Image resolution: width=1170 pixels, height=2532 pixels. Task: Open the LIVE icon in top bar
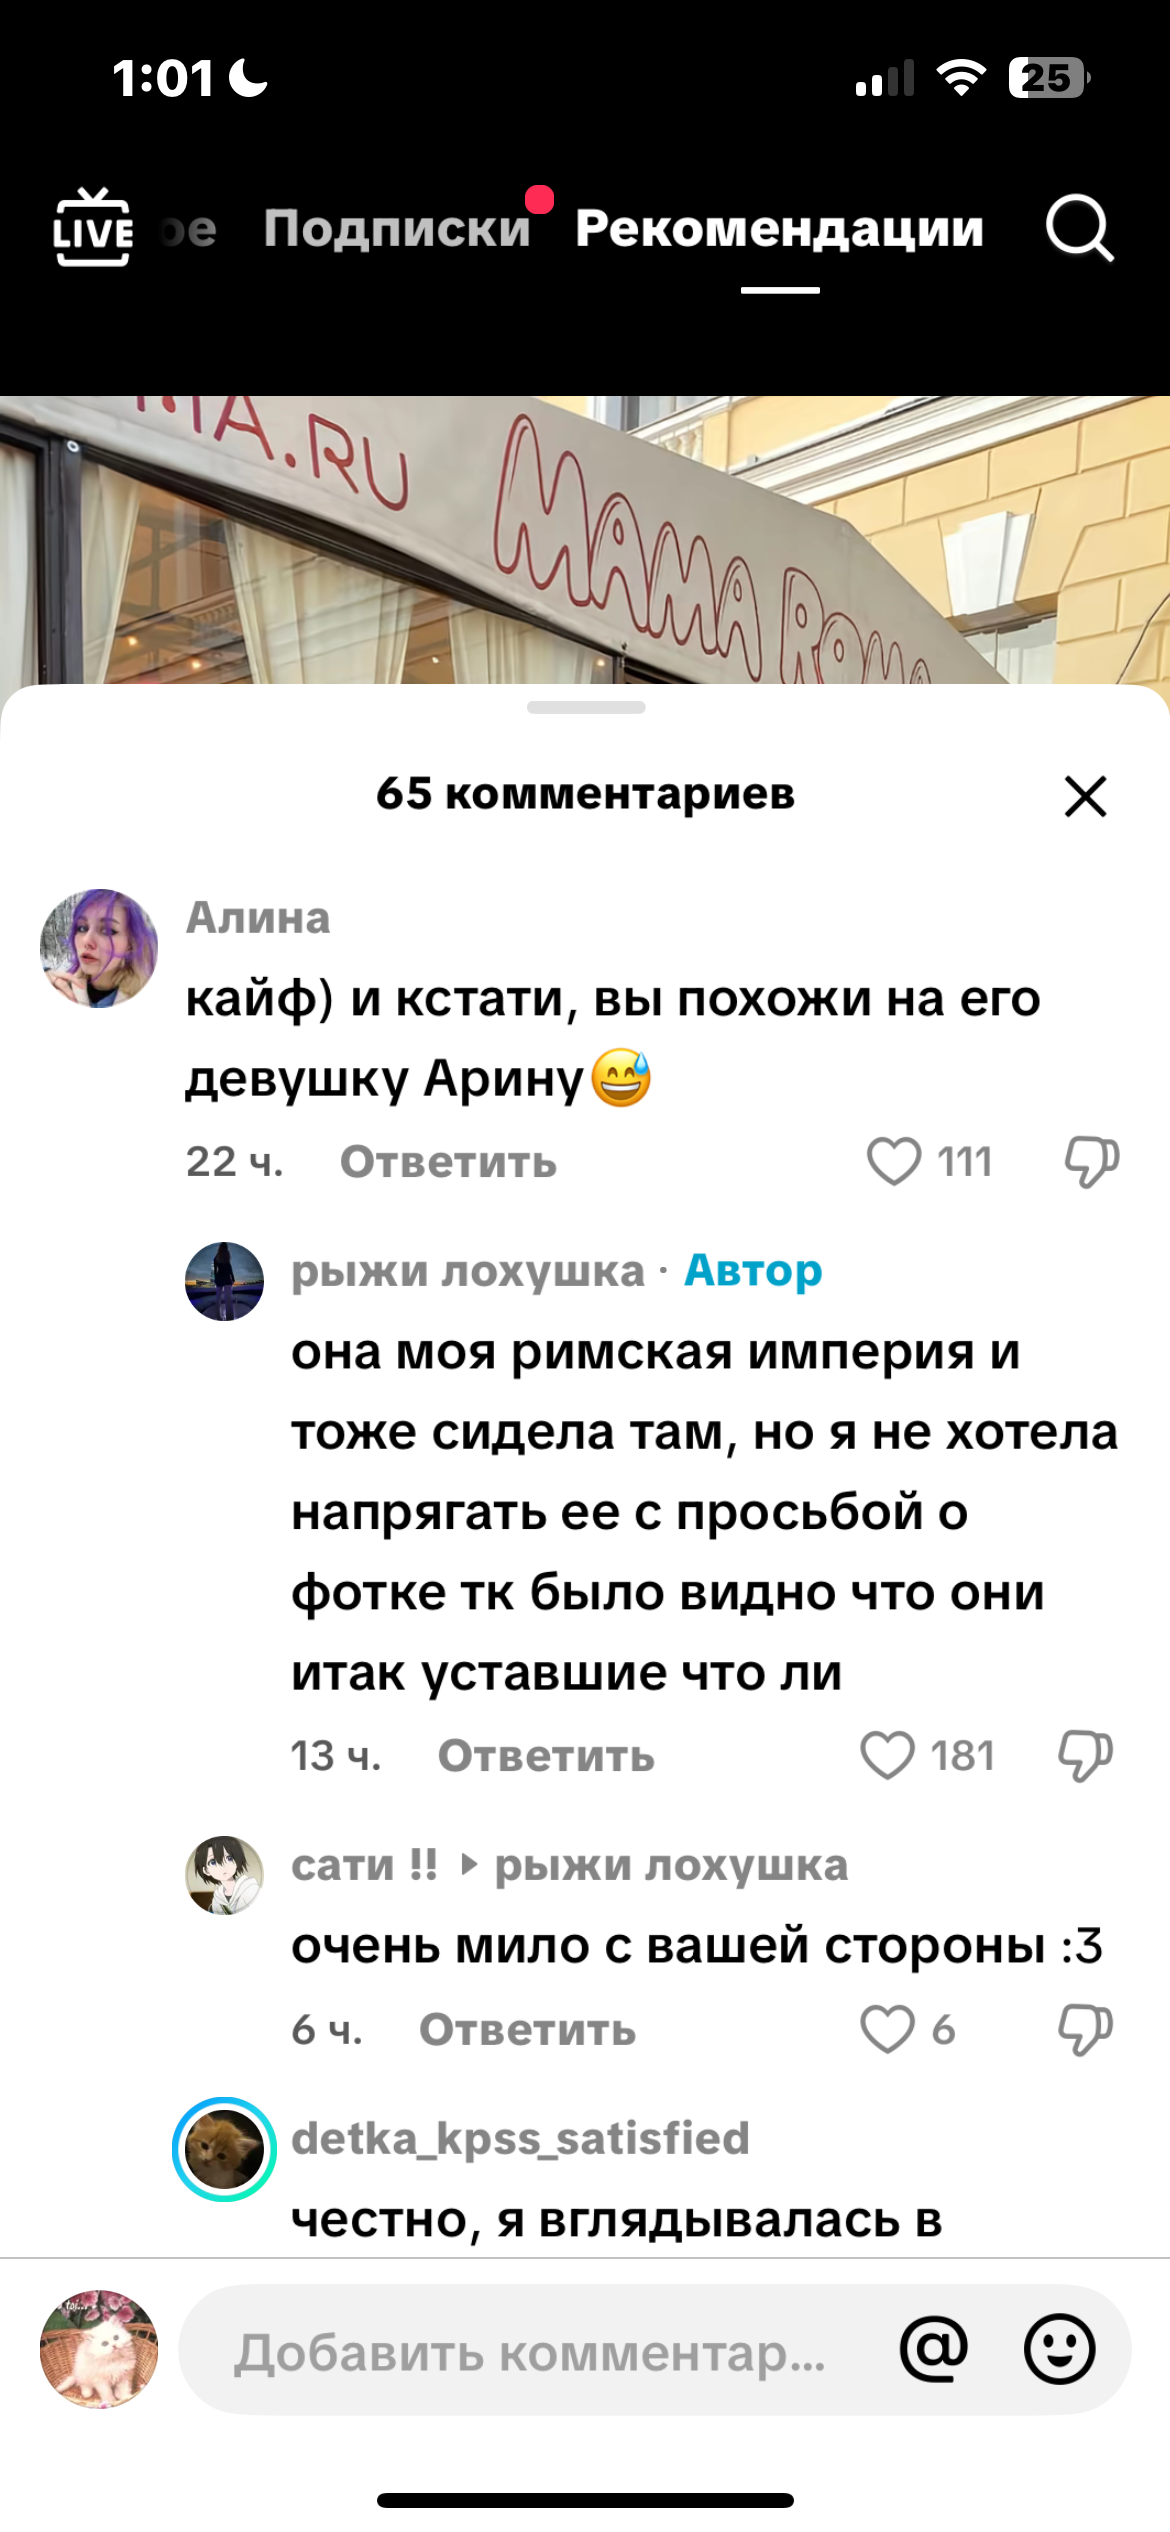click(x=92, y=228)
